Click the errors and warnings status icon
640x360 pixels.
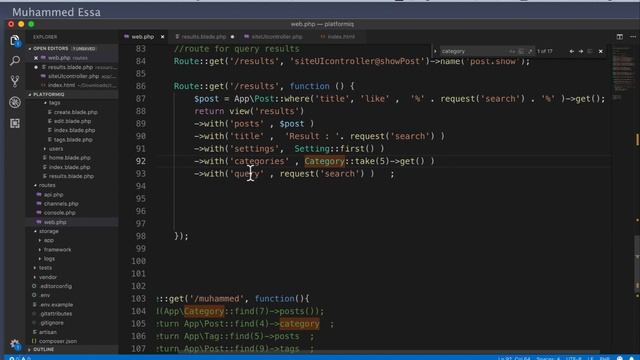[x=20, y=358]
